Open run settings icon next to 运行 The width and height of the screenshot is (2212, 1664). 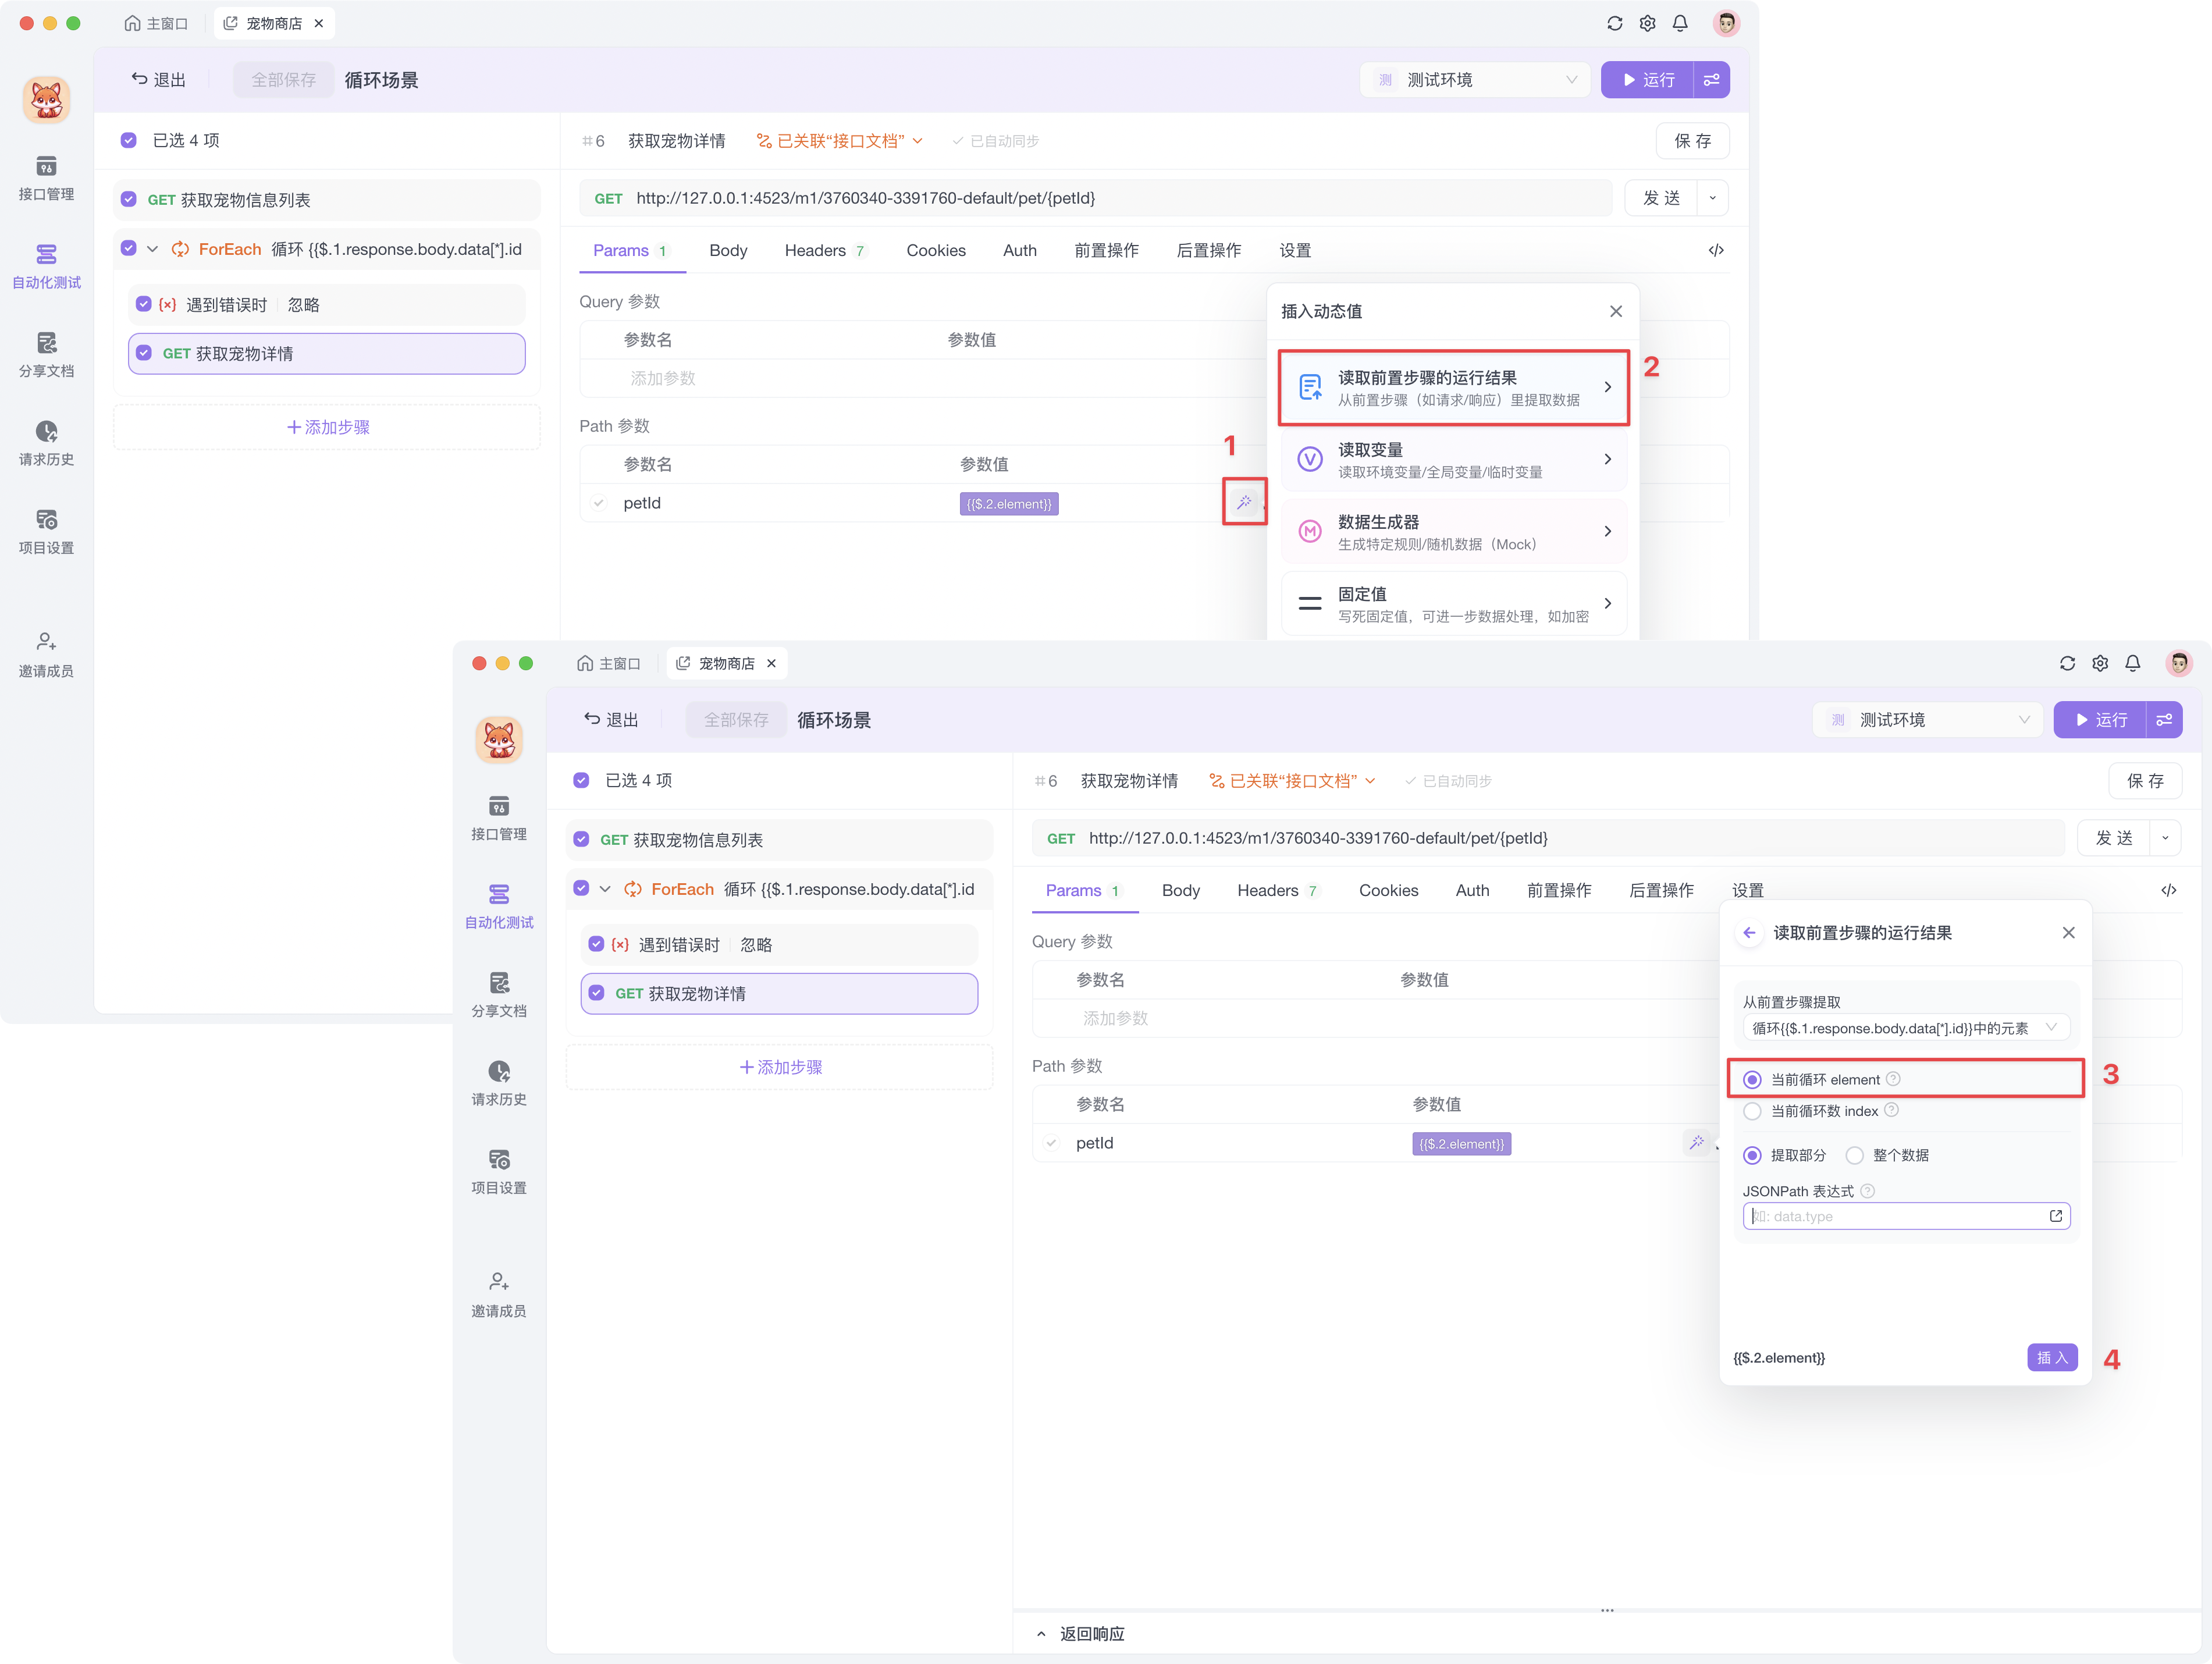point(2164,720)
